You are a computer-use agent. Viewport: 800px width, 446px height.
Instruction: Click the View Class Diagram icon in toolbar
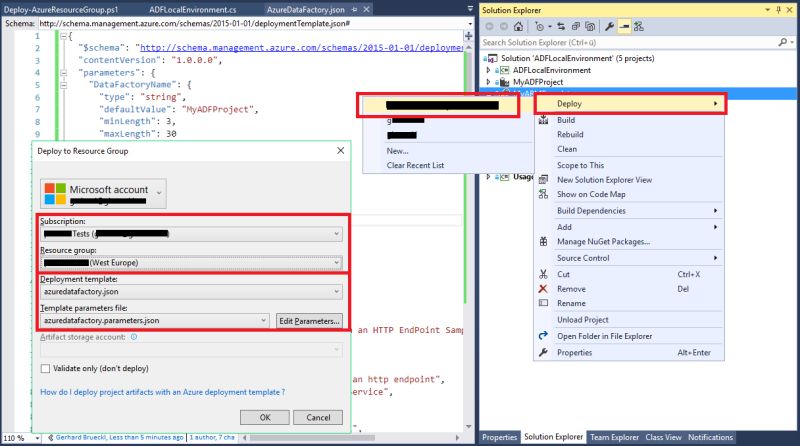pos(638,27)
